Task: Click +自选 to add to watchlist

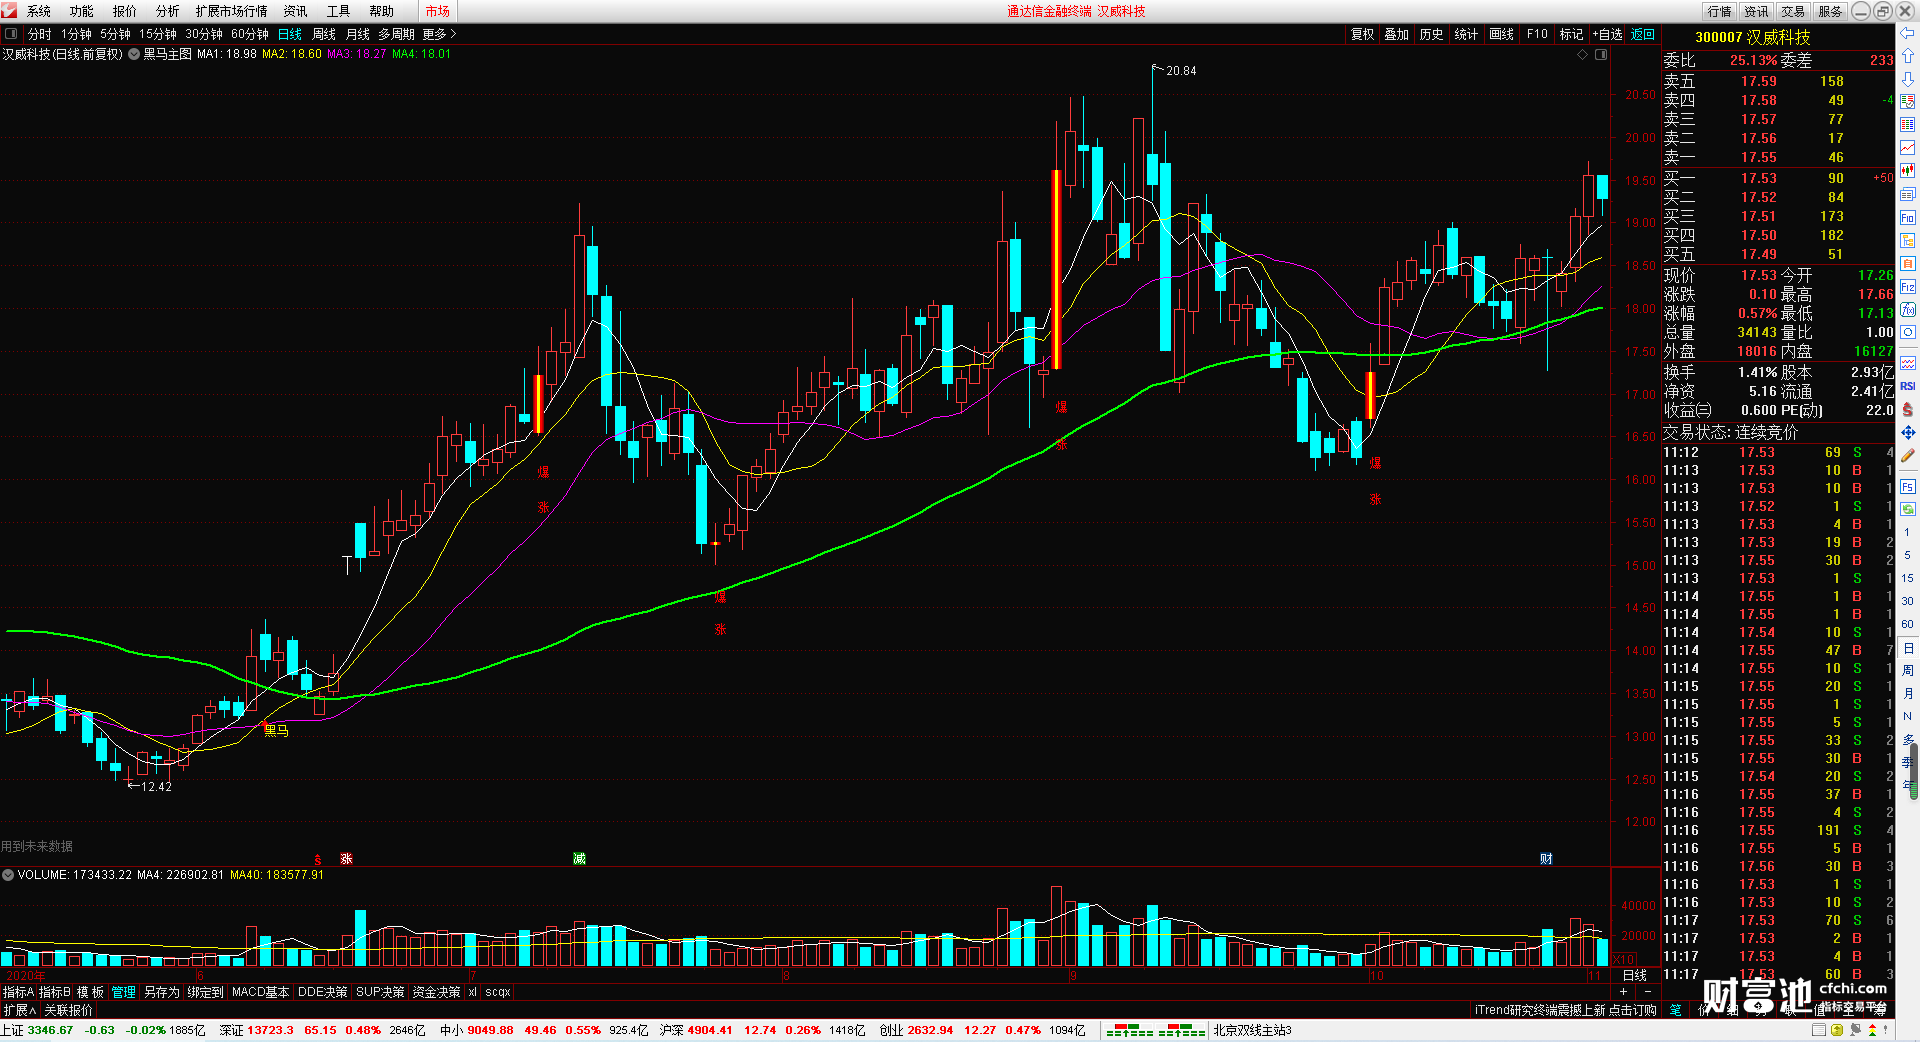Action: click(1608, 34)
